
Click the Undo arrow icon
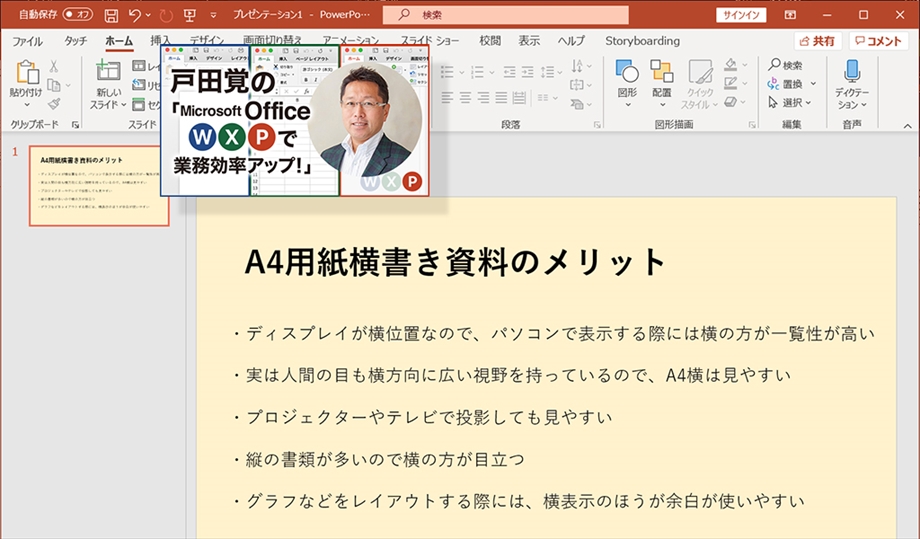(134, 15)
